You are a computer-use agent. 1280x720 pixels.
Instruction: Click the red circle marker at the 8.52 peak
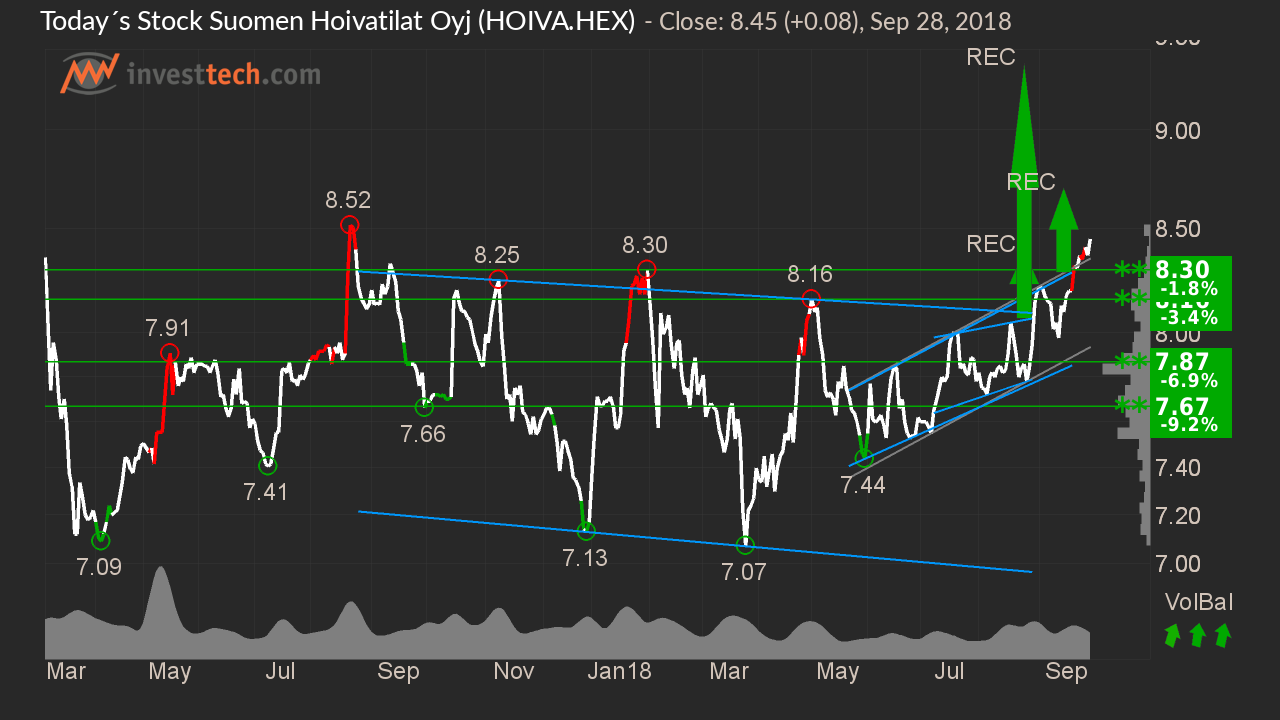pyautogui.click(x=349, y=225)
